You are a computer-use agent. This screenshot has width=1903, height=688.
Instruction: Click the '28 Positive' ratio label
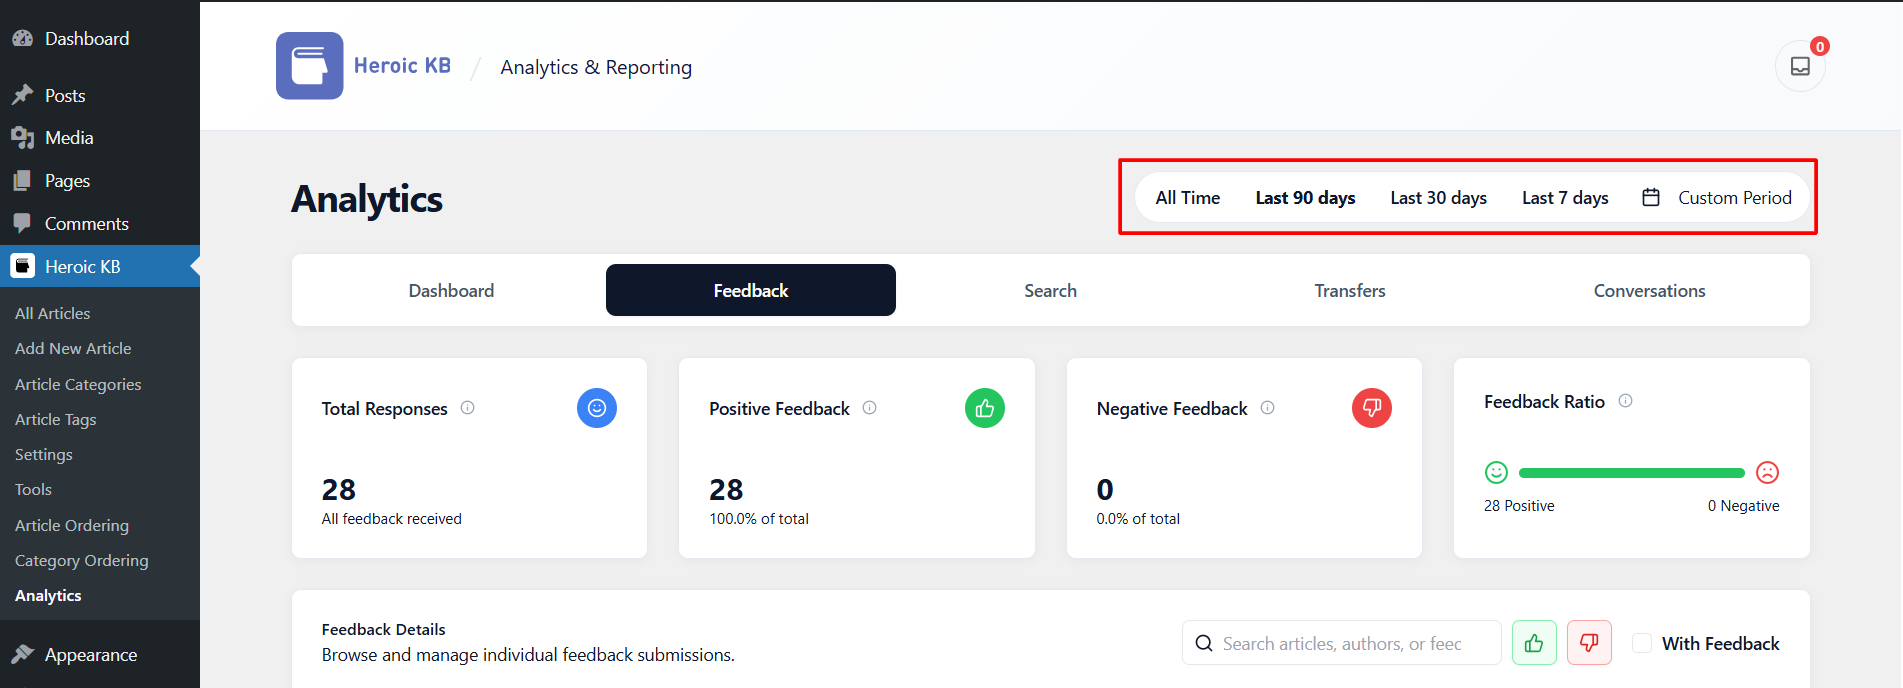pos(1519,505)
